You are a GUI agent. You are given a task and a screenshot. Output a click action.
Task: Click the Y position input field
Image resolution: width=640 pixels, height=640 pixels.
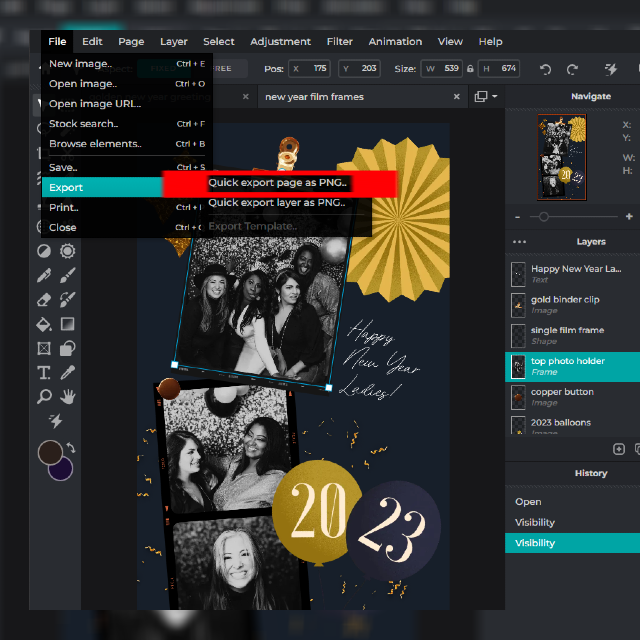point(359,69)
